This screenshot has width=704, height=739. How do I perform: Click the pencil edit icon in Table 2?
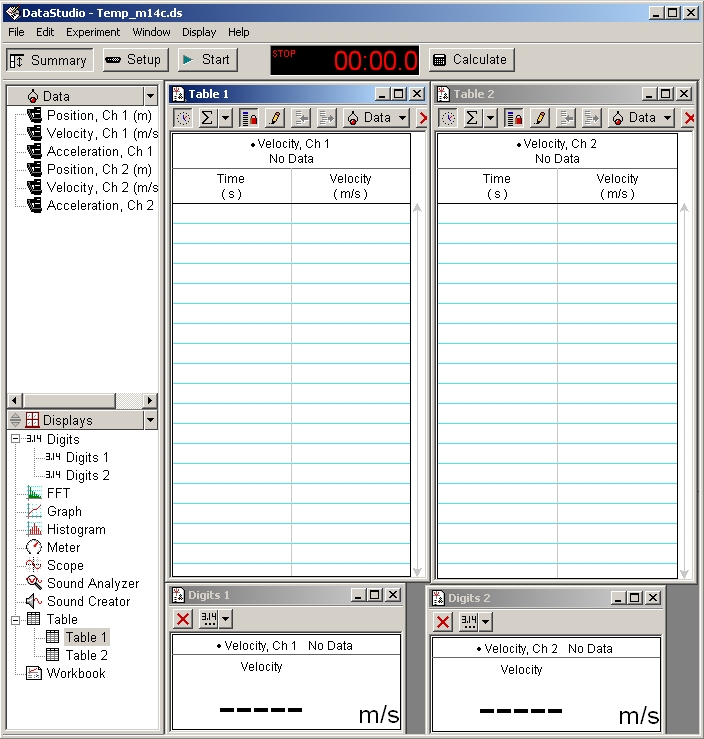pos(540,118)
